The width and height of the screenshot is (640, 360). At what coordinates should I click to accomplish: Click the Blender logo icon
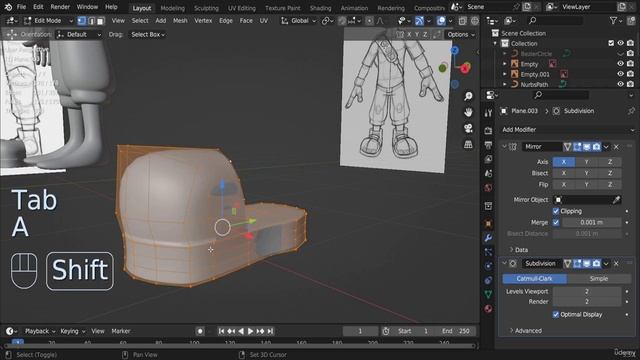click(x=8, y=7)
